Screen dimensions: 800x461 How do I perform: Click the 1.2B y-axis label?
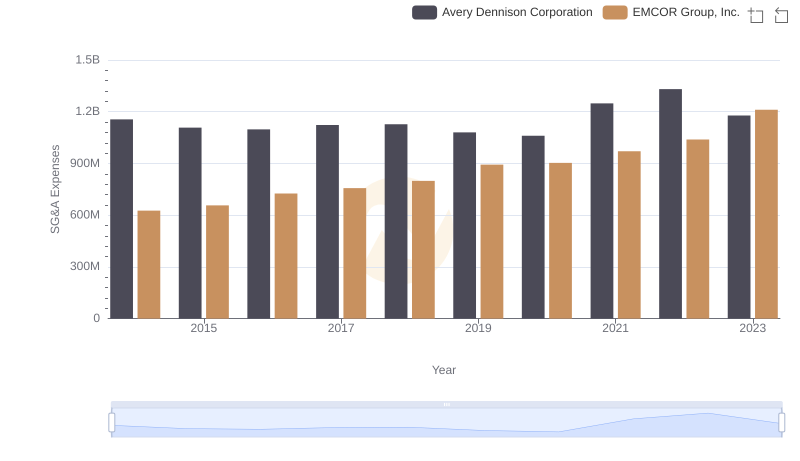click(88, 111)
